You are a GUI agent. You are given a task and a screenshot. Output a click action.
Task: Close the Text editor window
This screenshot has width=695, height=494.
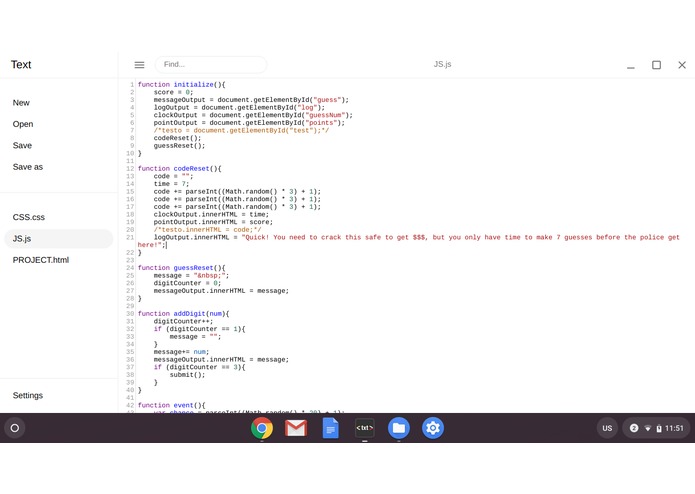pos(682,65)
